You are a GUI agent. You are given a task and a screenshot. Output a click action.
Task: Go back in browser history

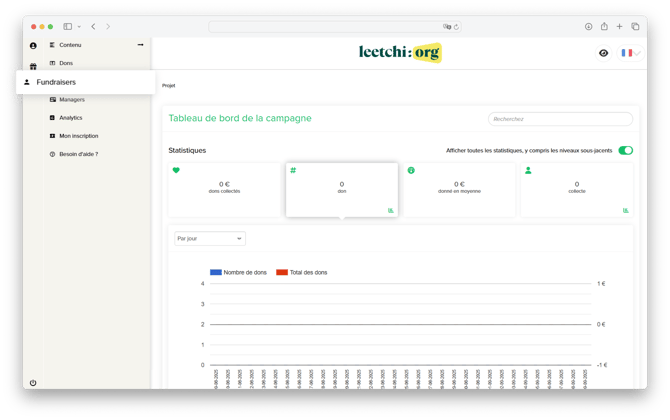93,26
